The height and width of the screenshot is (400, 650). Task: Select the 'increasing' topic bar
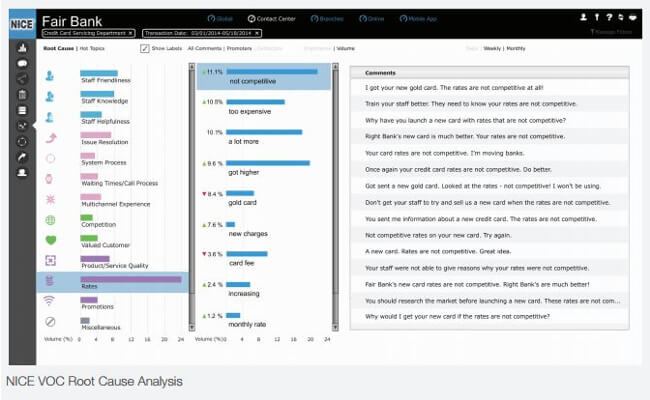click(238, 284)
